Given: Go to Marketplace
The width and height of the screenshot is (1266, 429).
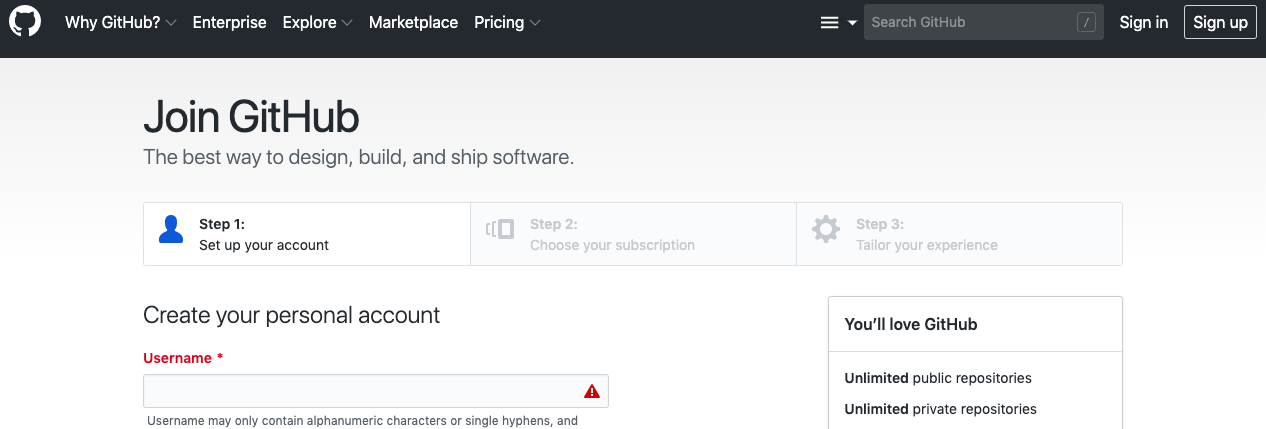Looking at the screenshot, I should (413, 22).
